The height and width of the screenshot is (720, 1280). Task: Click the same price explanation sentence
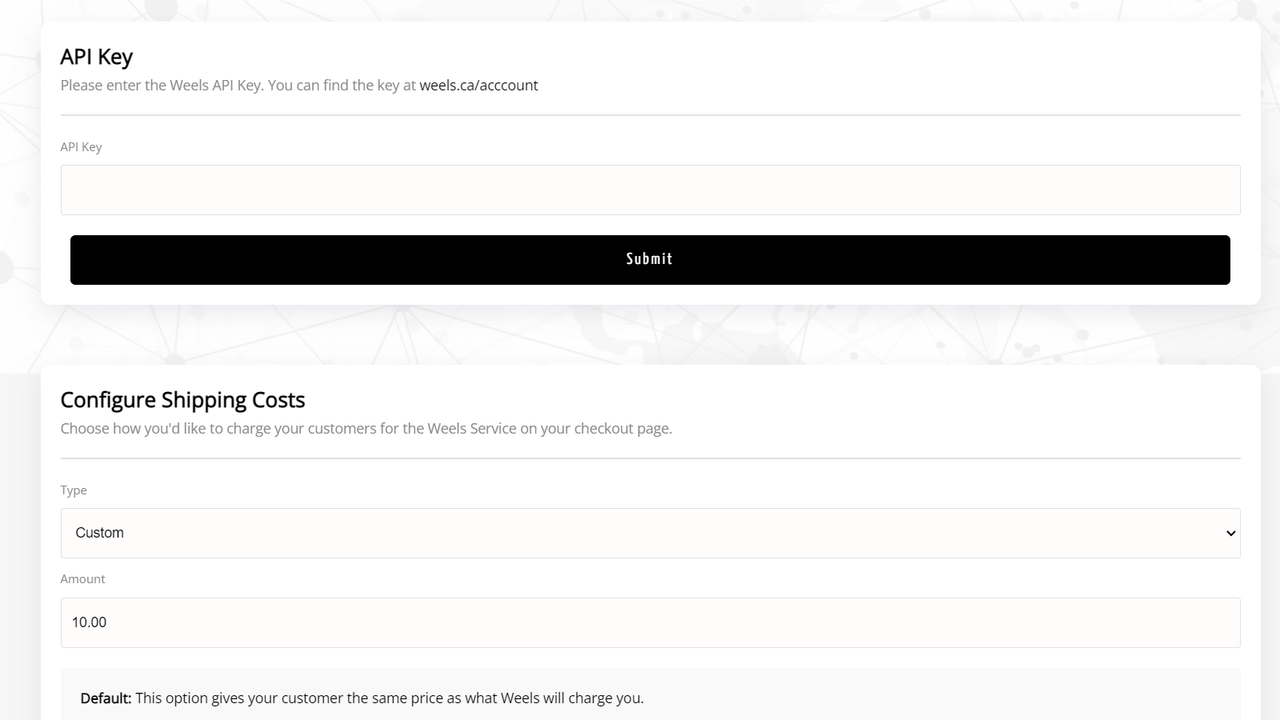(390, 697)
